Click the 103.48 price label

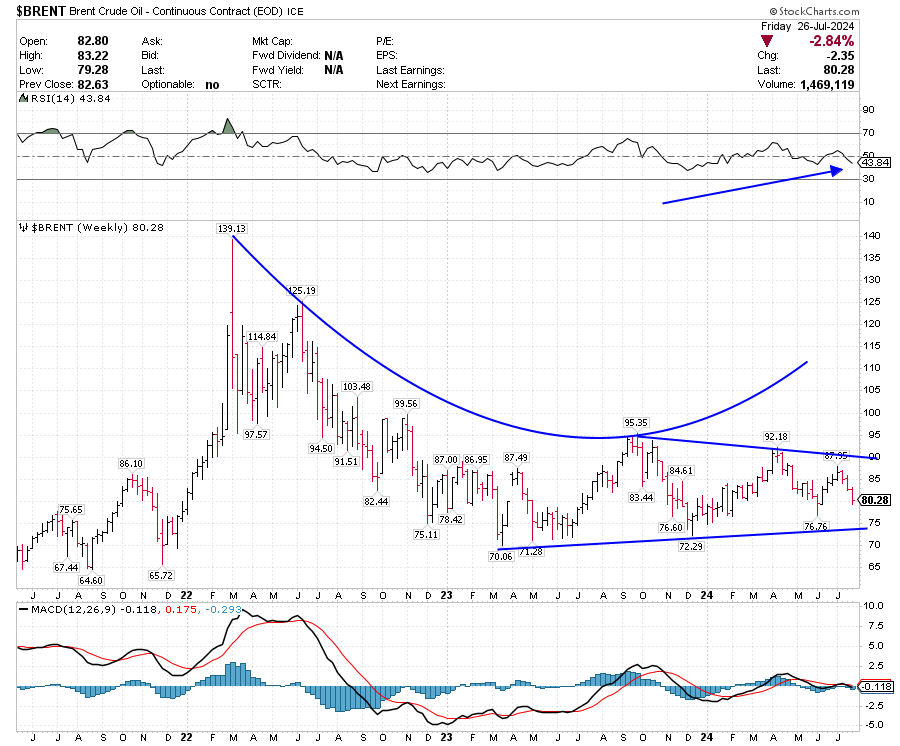(357, 387)
